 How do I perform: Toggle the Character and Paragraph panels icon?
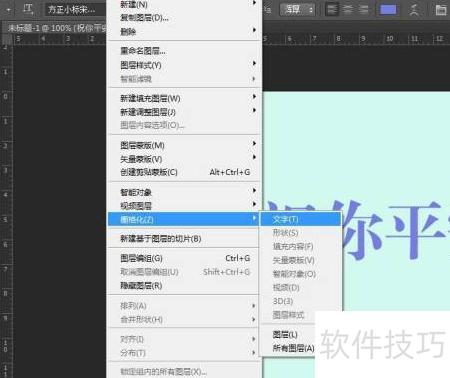pyautogui.click(x=441, y=10)
